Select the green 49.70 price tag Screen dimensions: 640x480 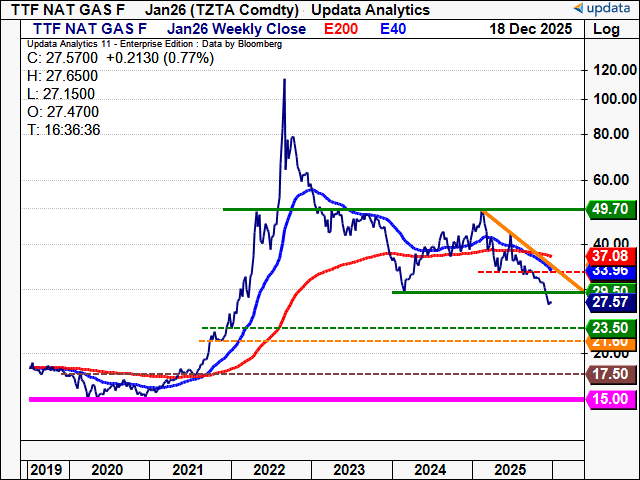(610, 210)
